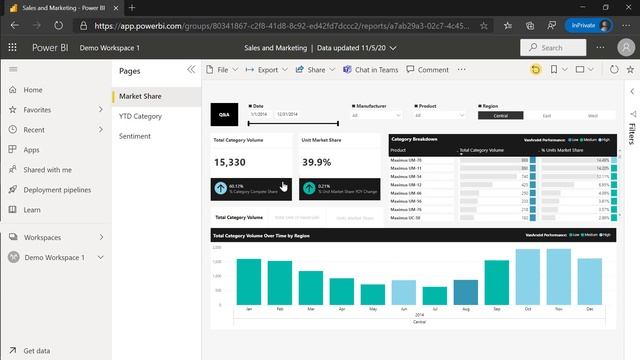
Task: Open more options ellipsis in report toolbar
Action: click(x=462, y=70)
